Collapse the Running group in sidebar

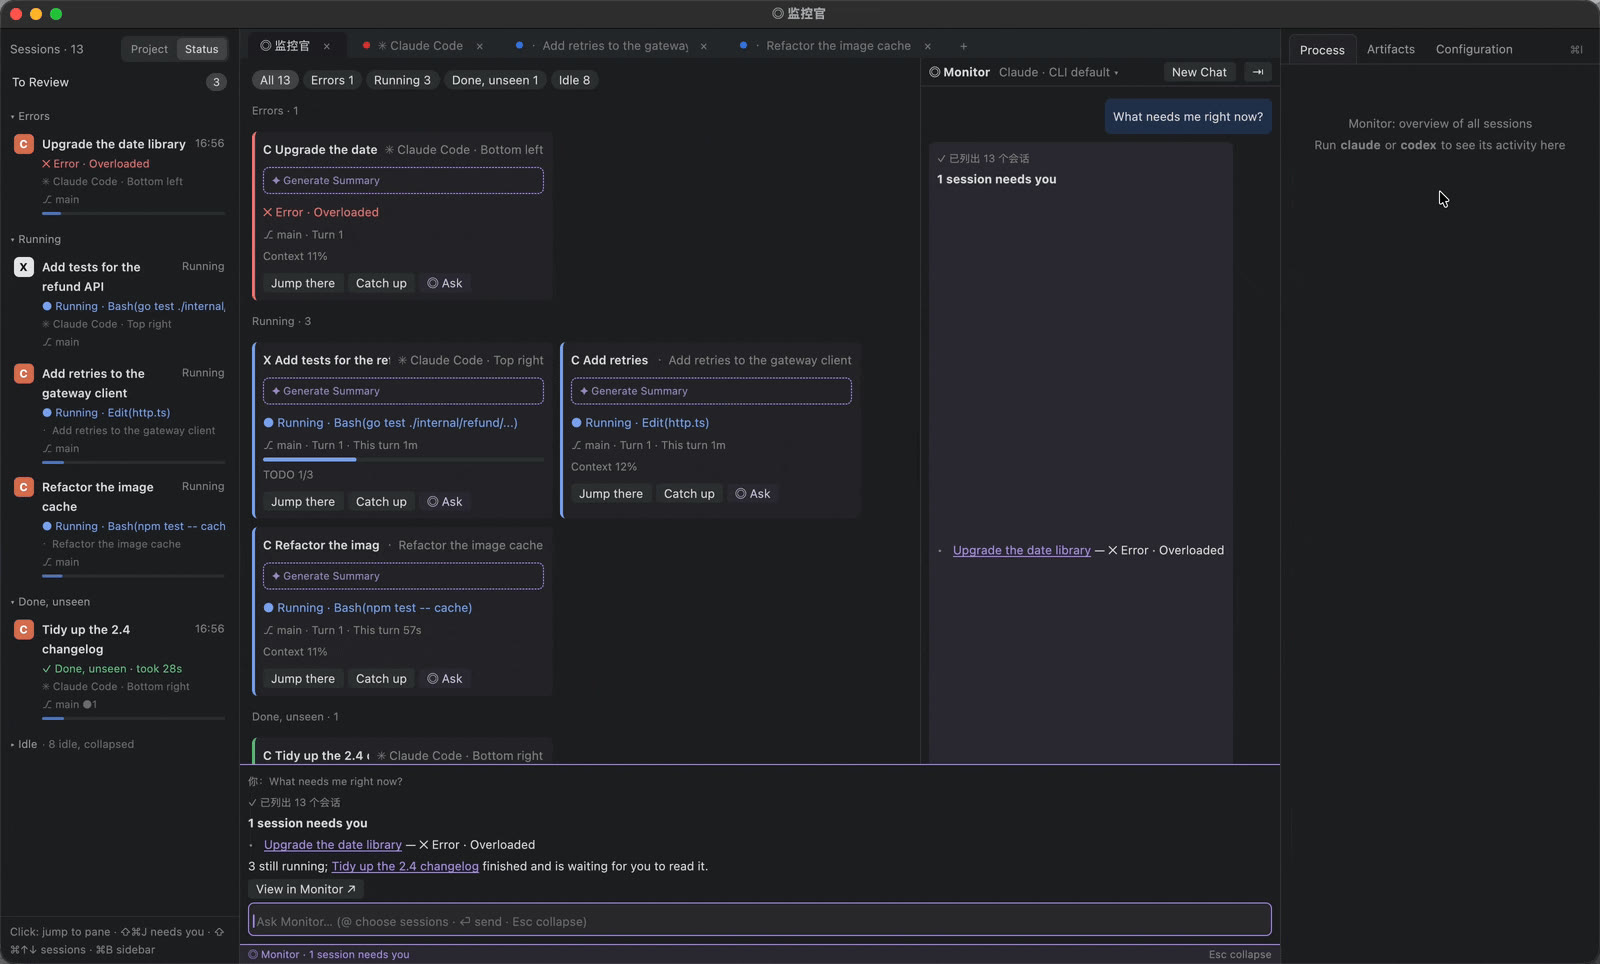click(x=36, y=239)
